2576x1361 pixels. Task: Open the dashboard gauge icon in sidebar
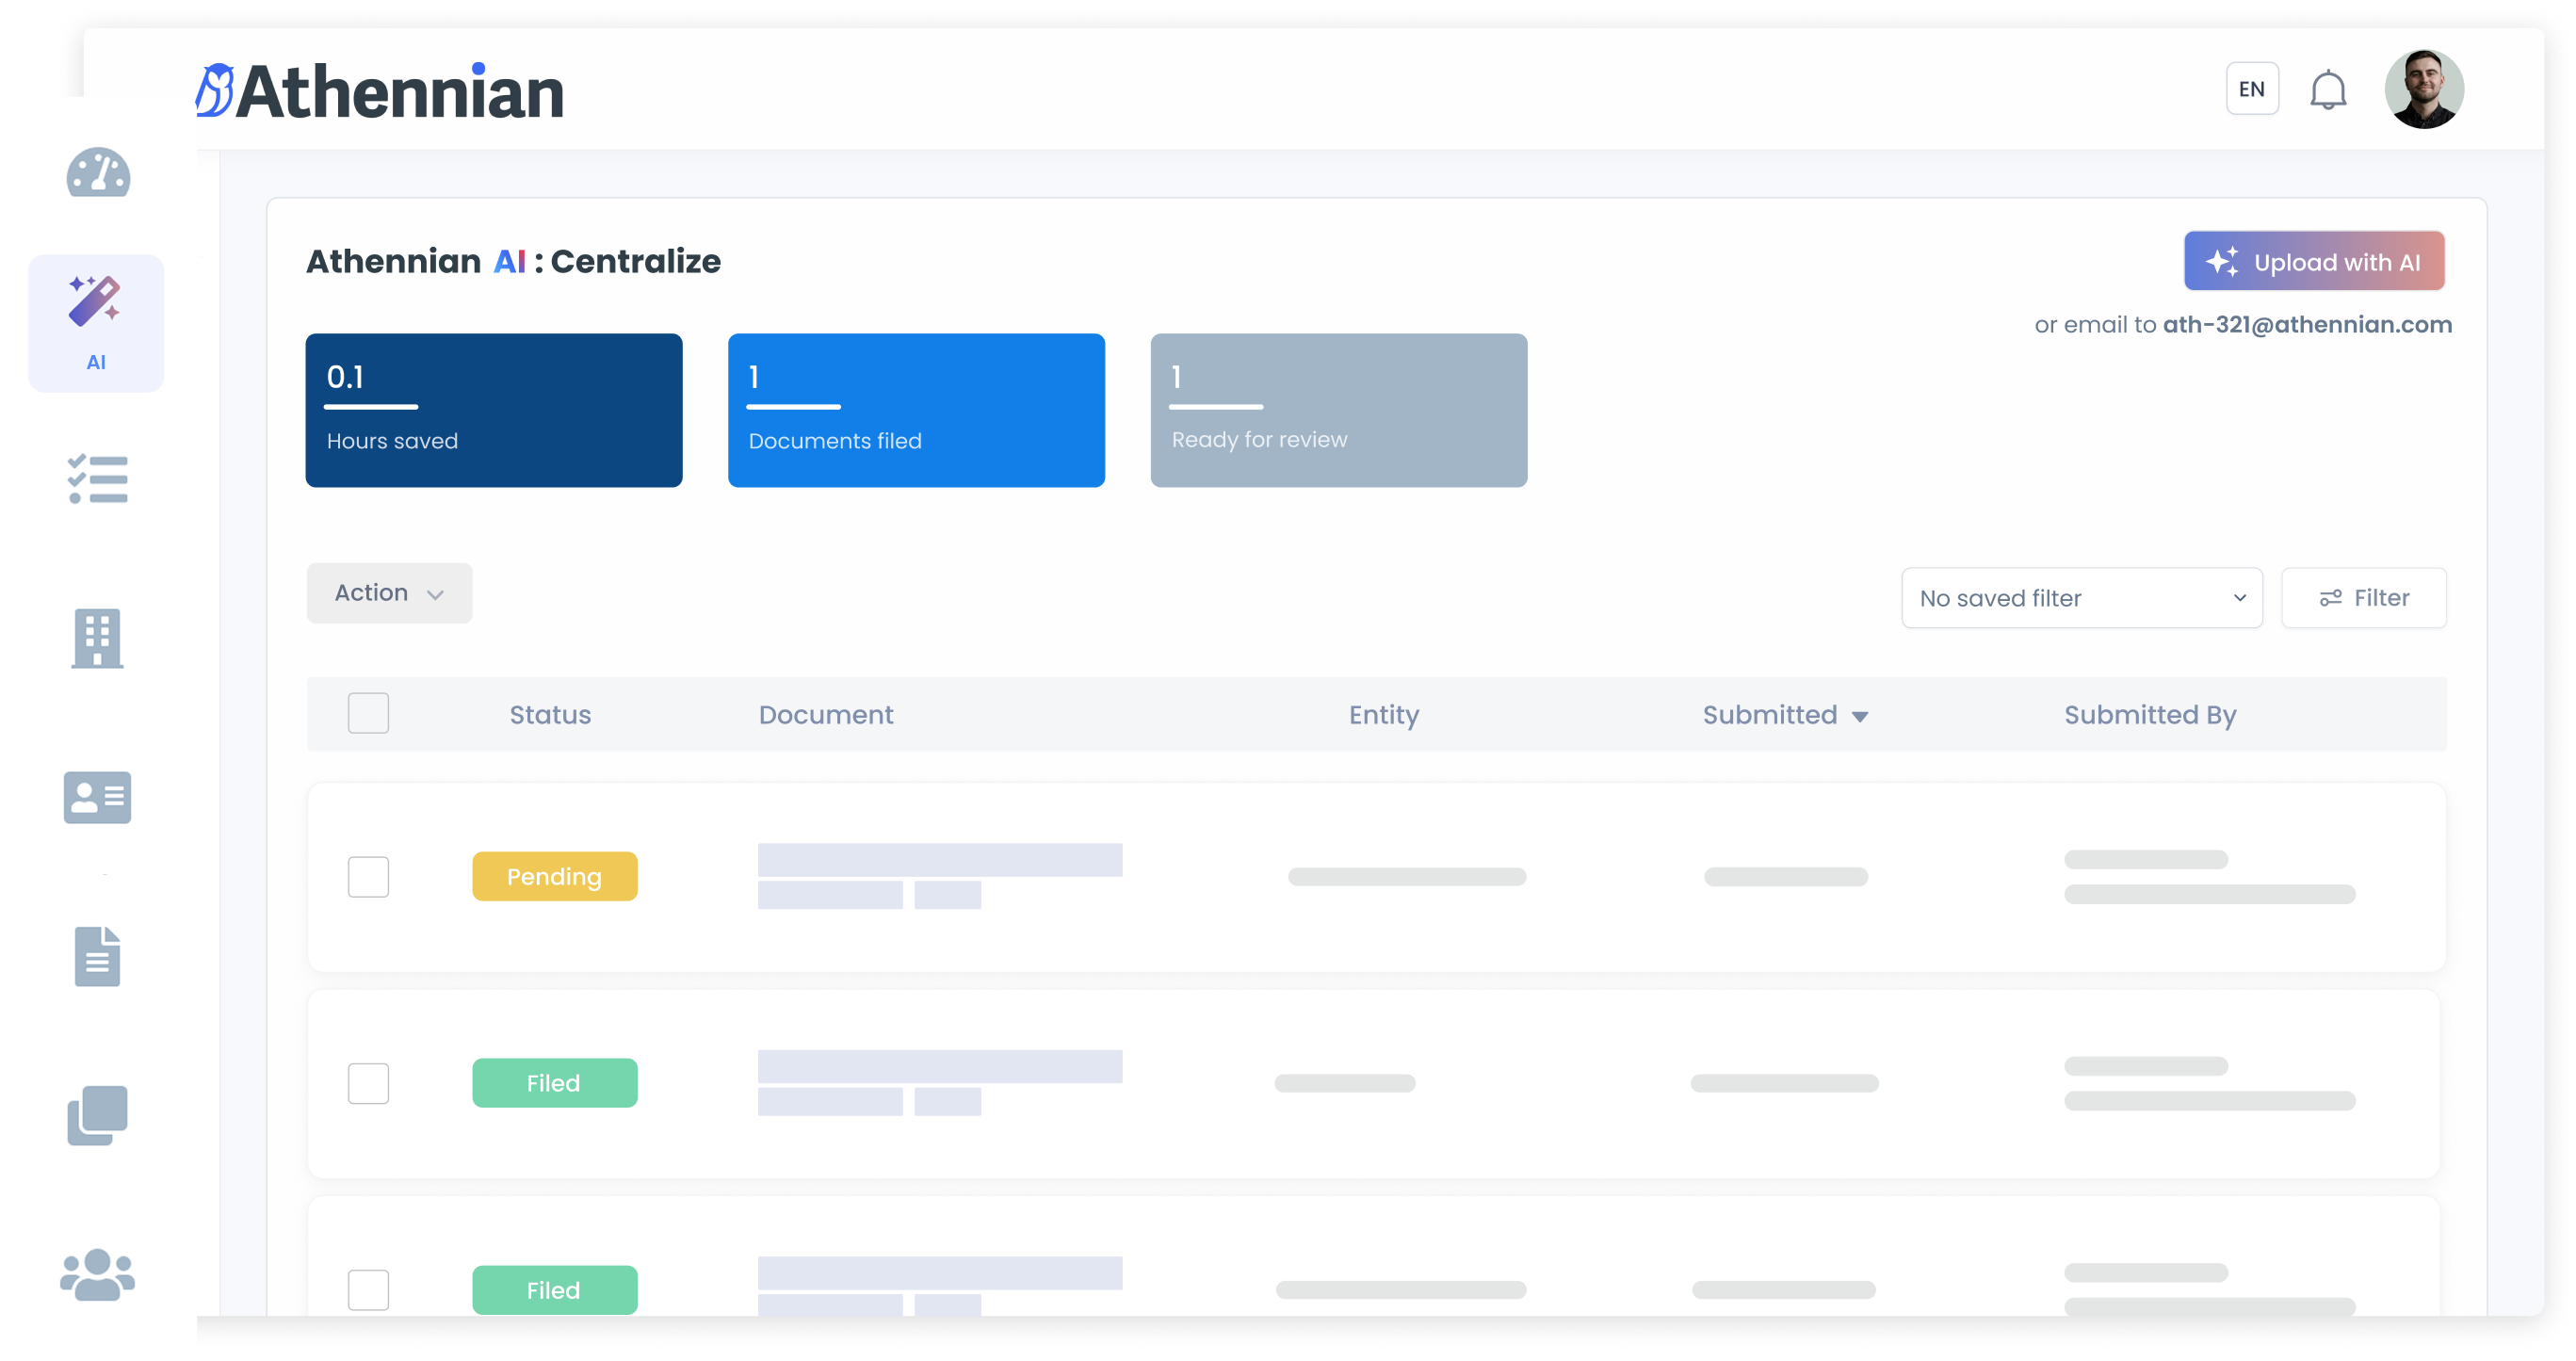(98, 173)
